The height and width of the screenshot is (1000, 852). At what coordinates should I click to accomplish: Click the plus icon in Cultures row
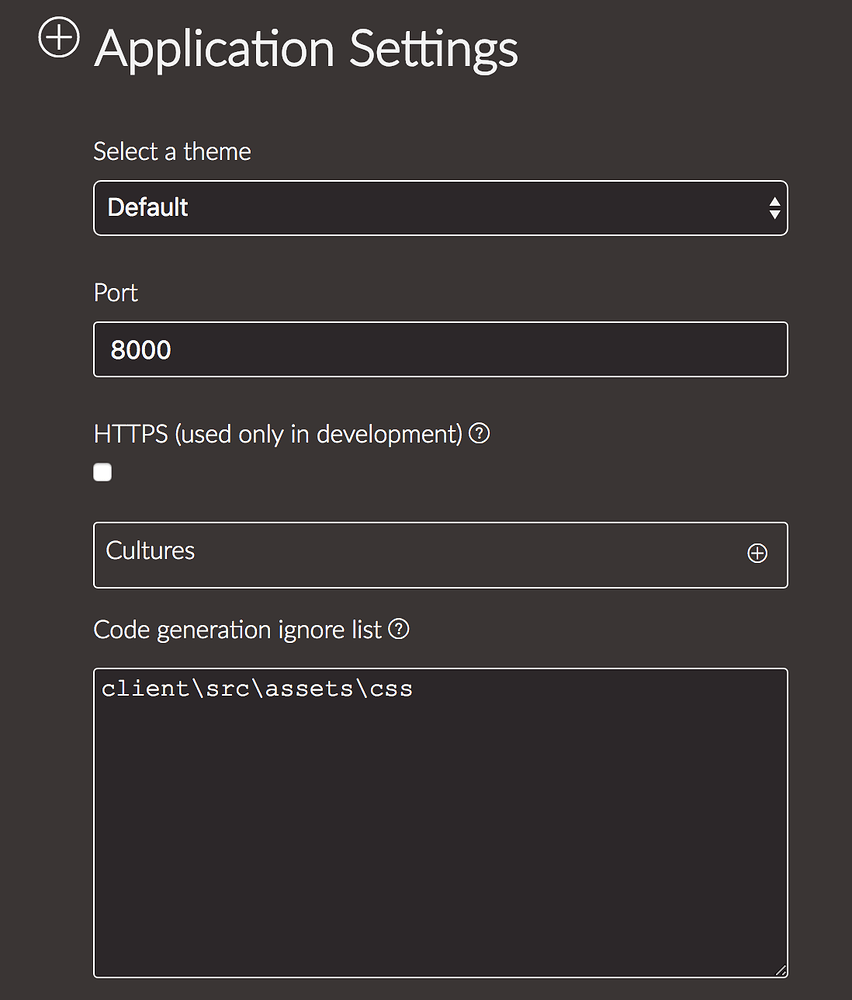757,553
